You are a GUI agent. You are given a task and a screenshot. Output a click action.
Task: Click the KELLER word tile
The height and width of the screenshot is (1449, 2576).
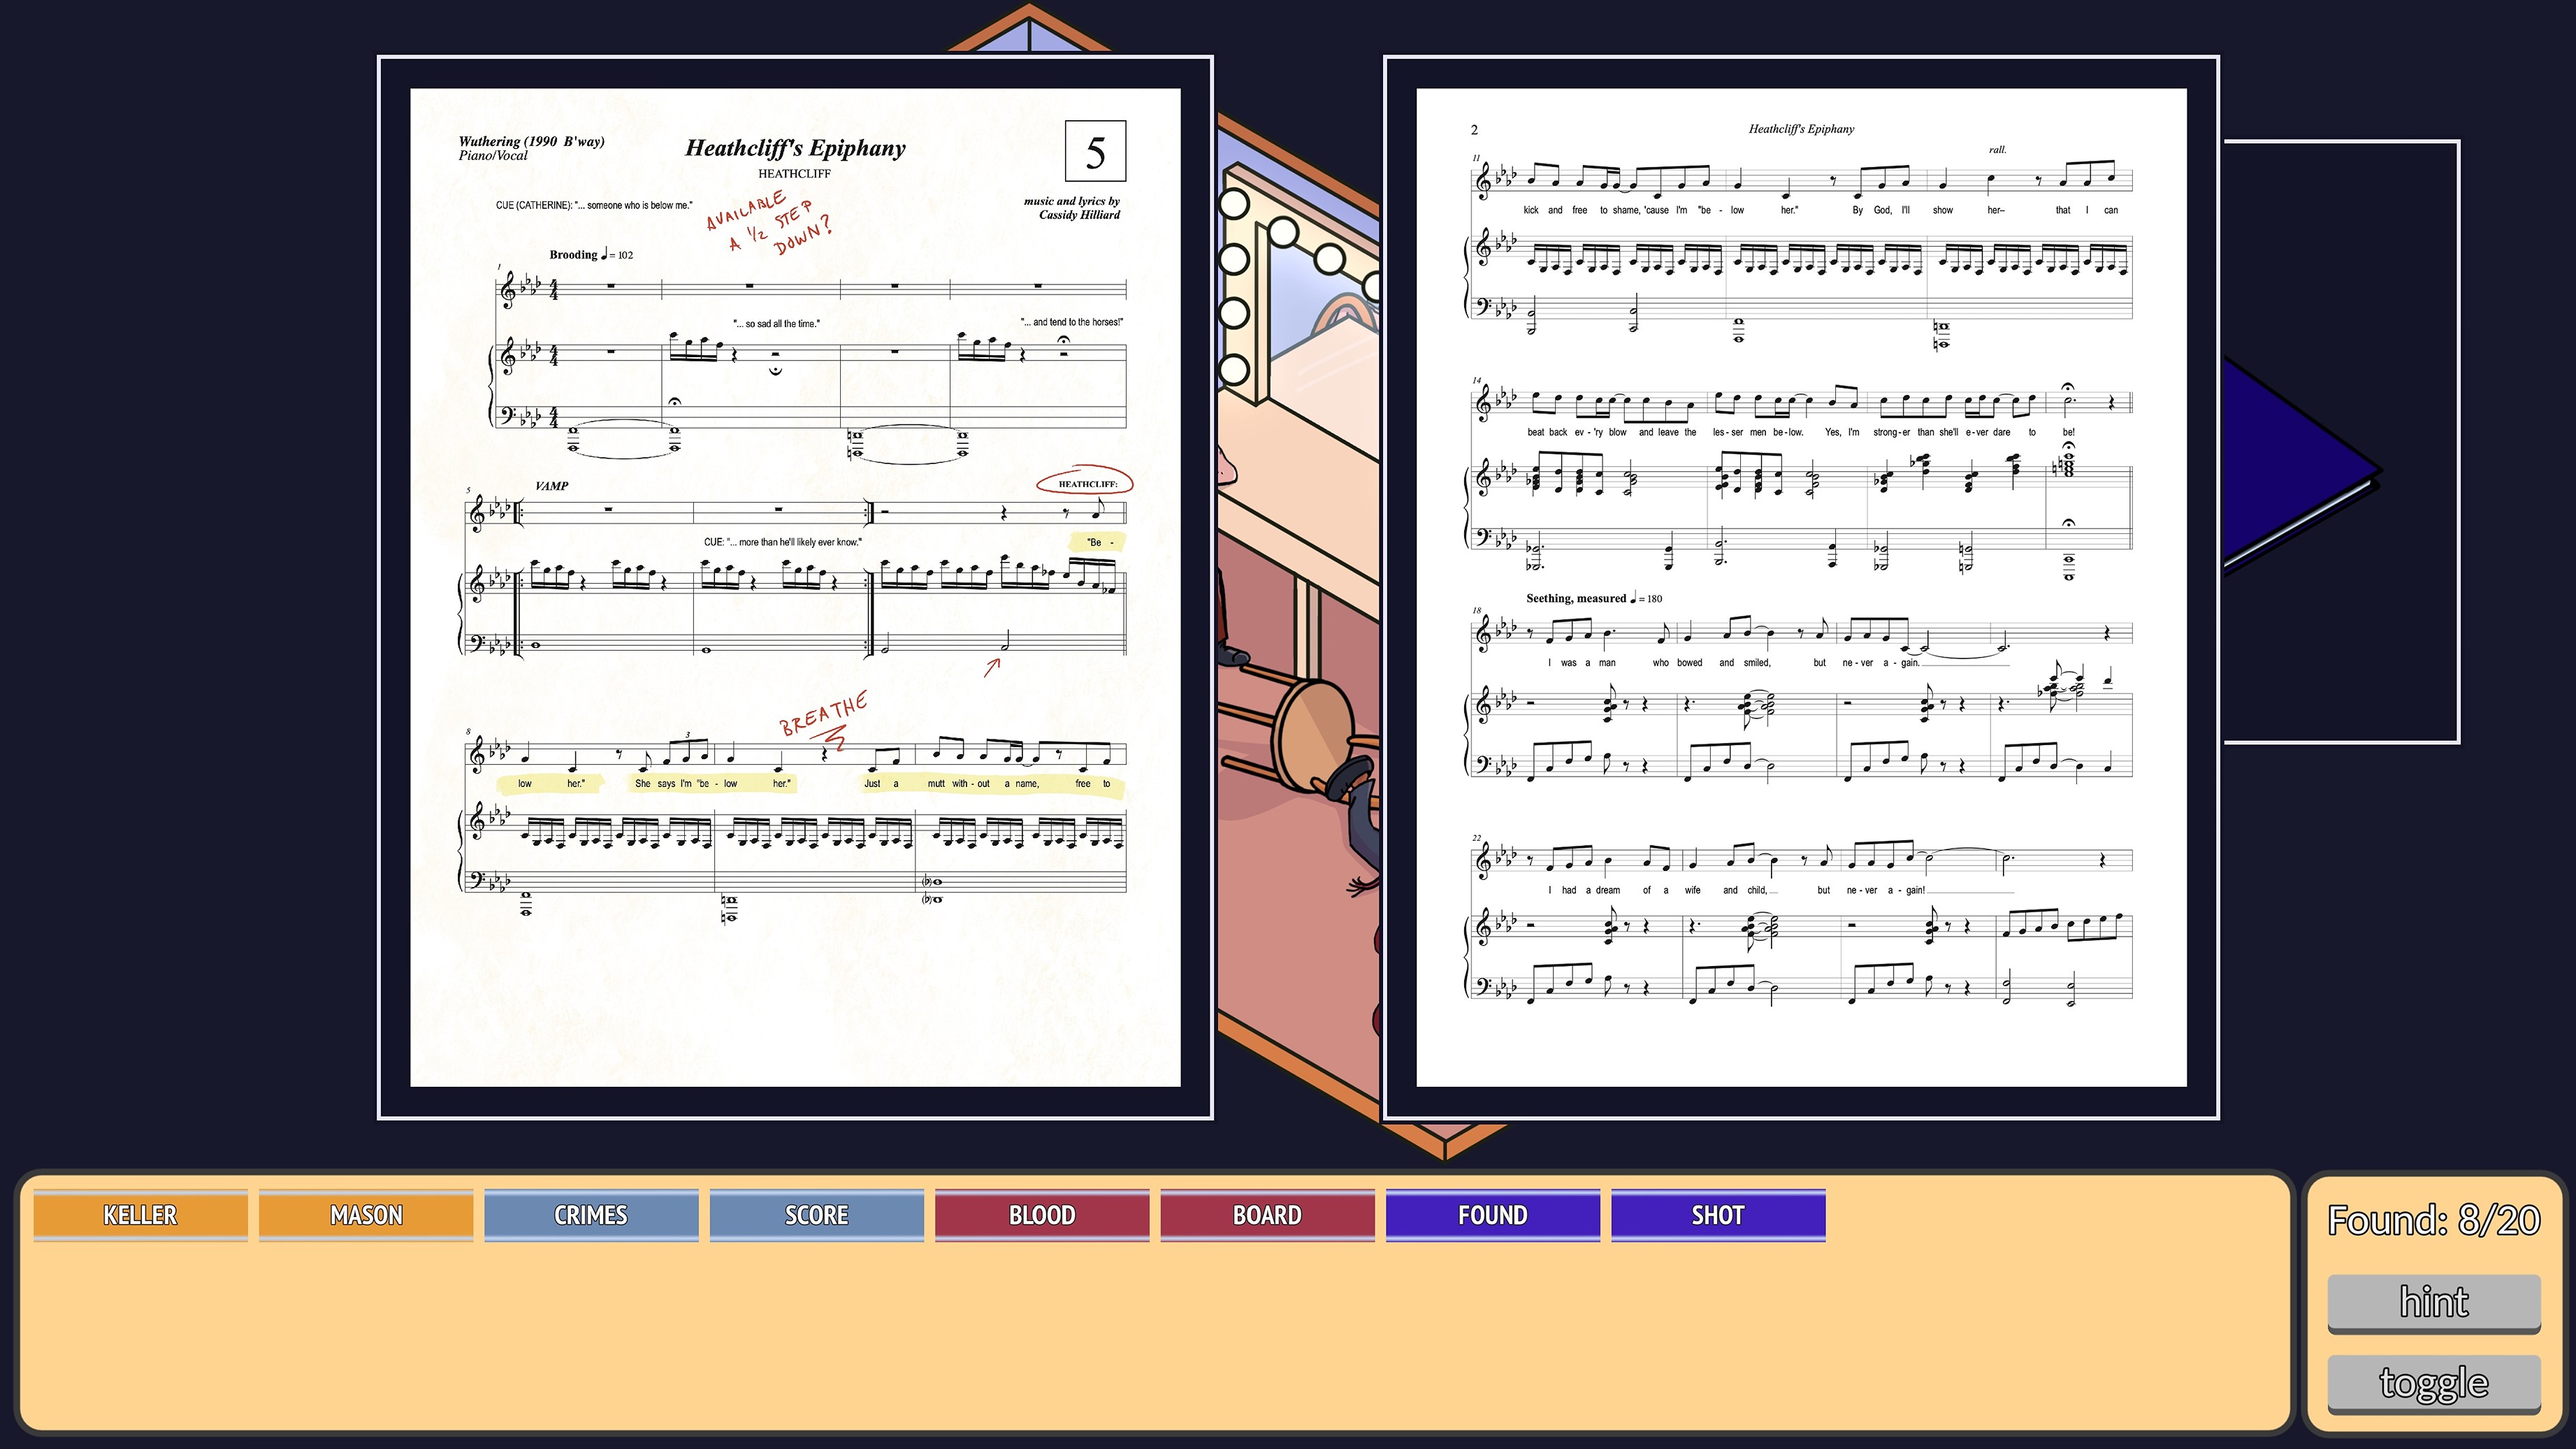coord(140,1214)
